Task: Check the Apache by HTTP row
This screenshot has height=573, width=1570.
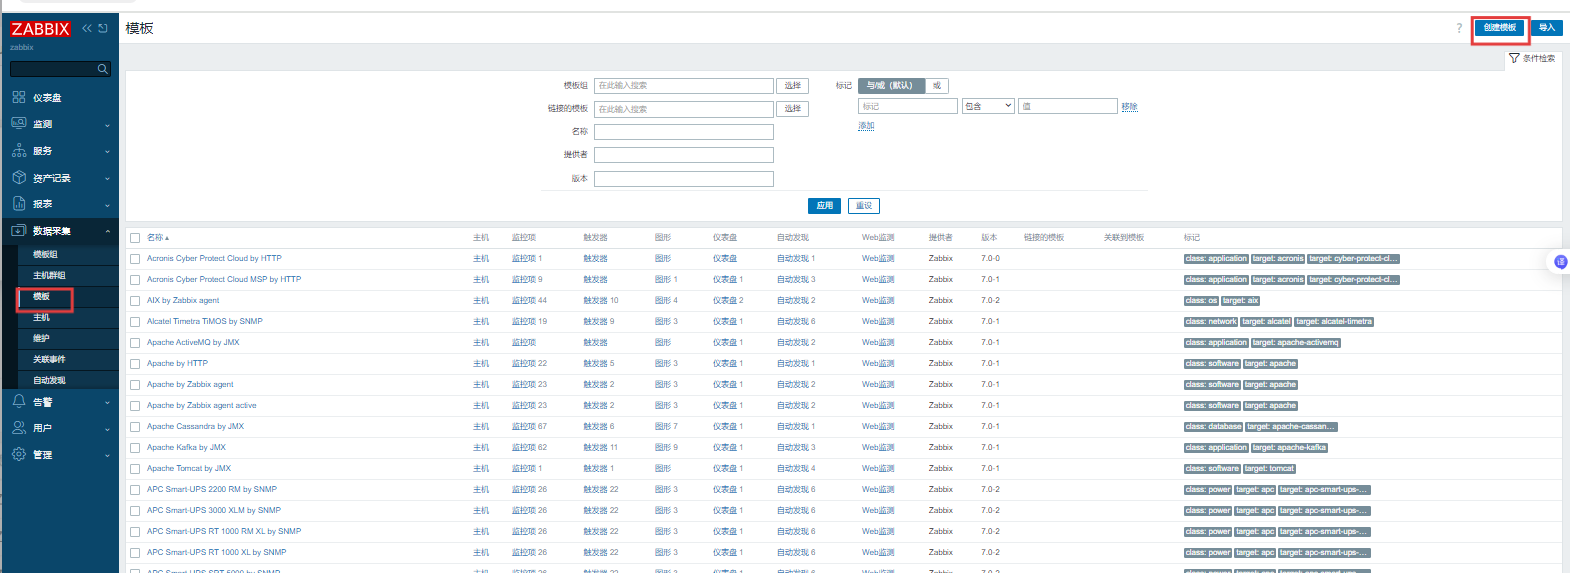Action: tap(135, 364)
